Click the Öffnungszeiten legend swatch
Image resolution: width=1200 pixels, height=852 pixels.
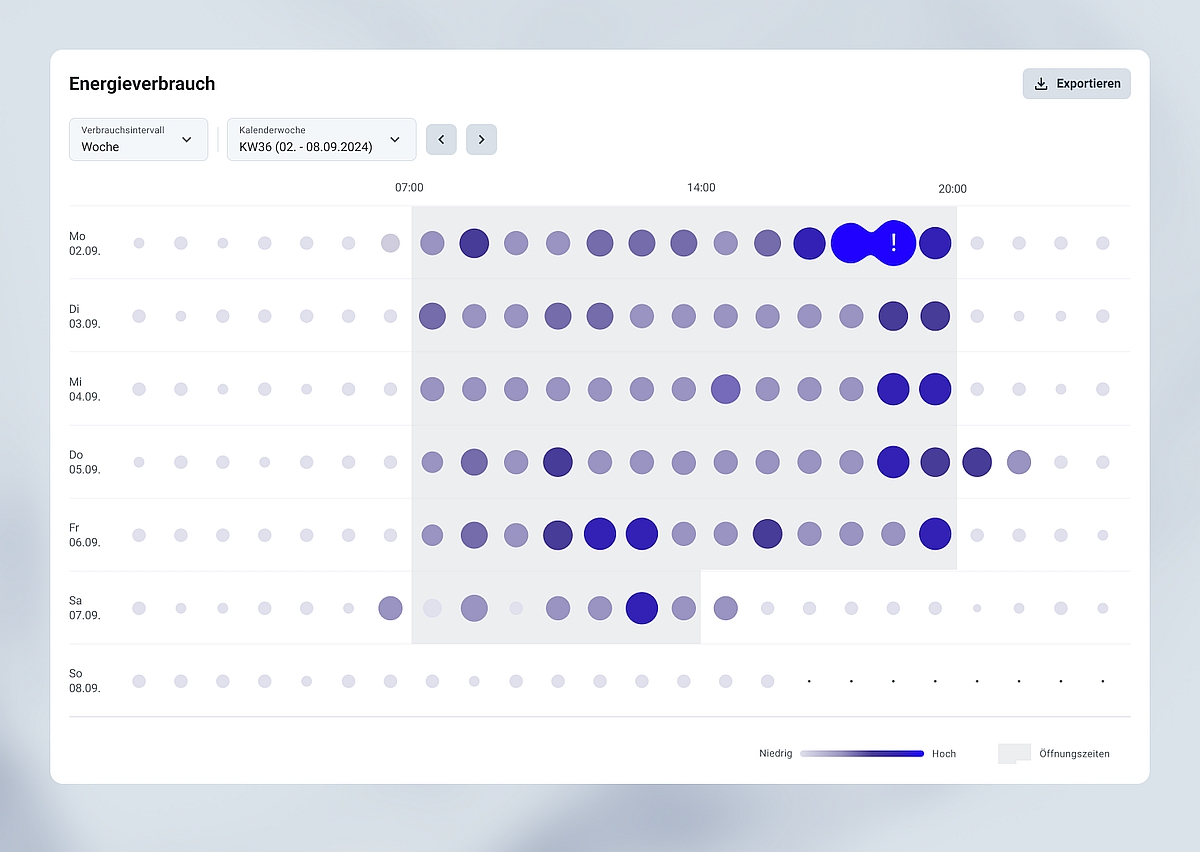1013,754
